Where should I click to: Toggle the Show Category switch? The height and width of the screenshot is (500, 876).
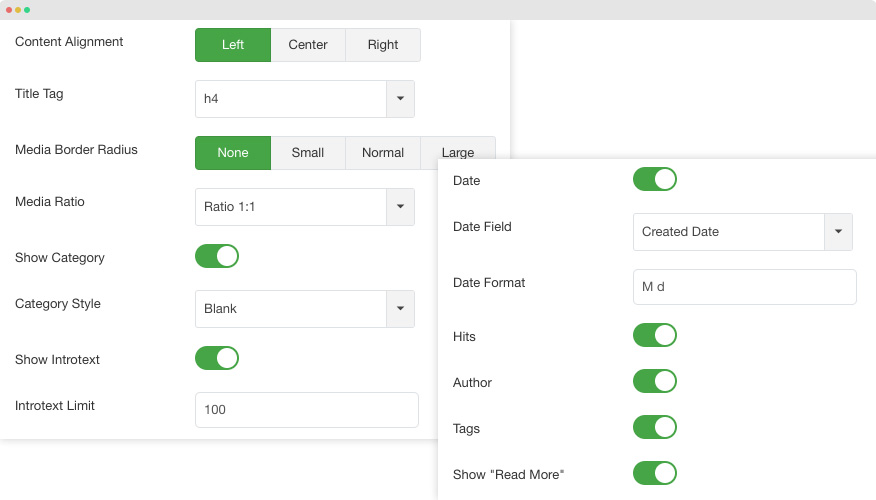point(217,256)
